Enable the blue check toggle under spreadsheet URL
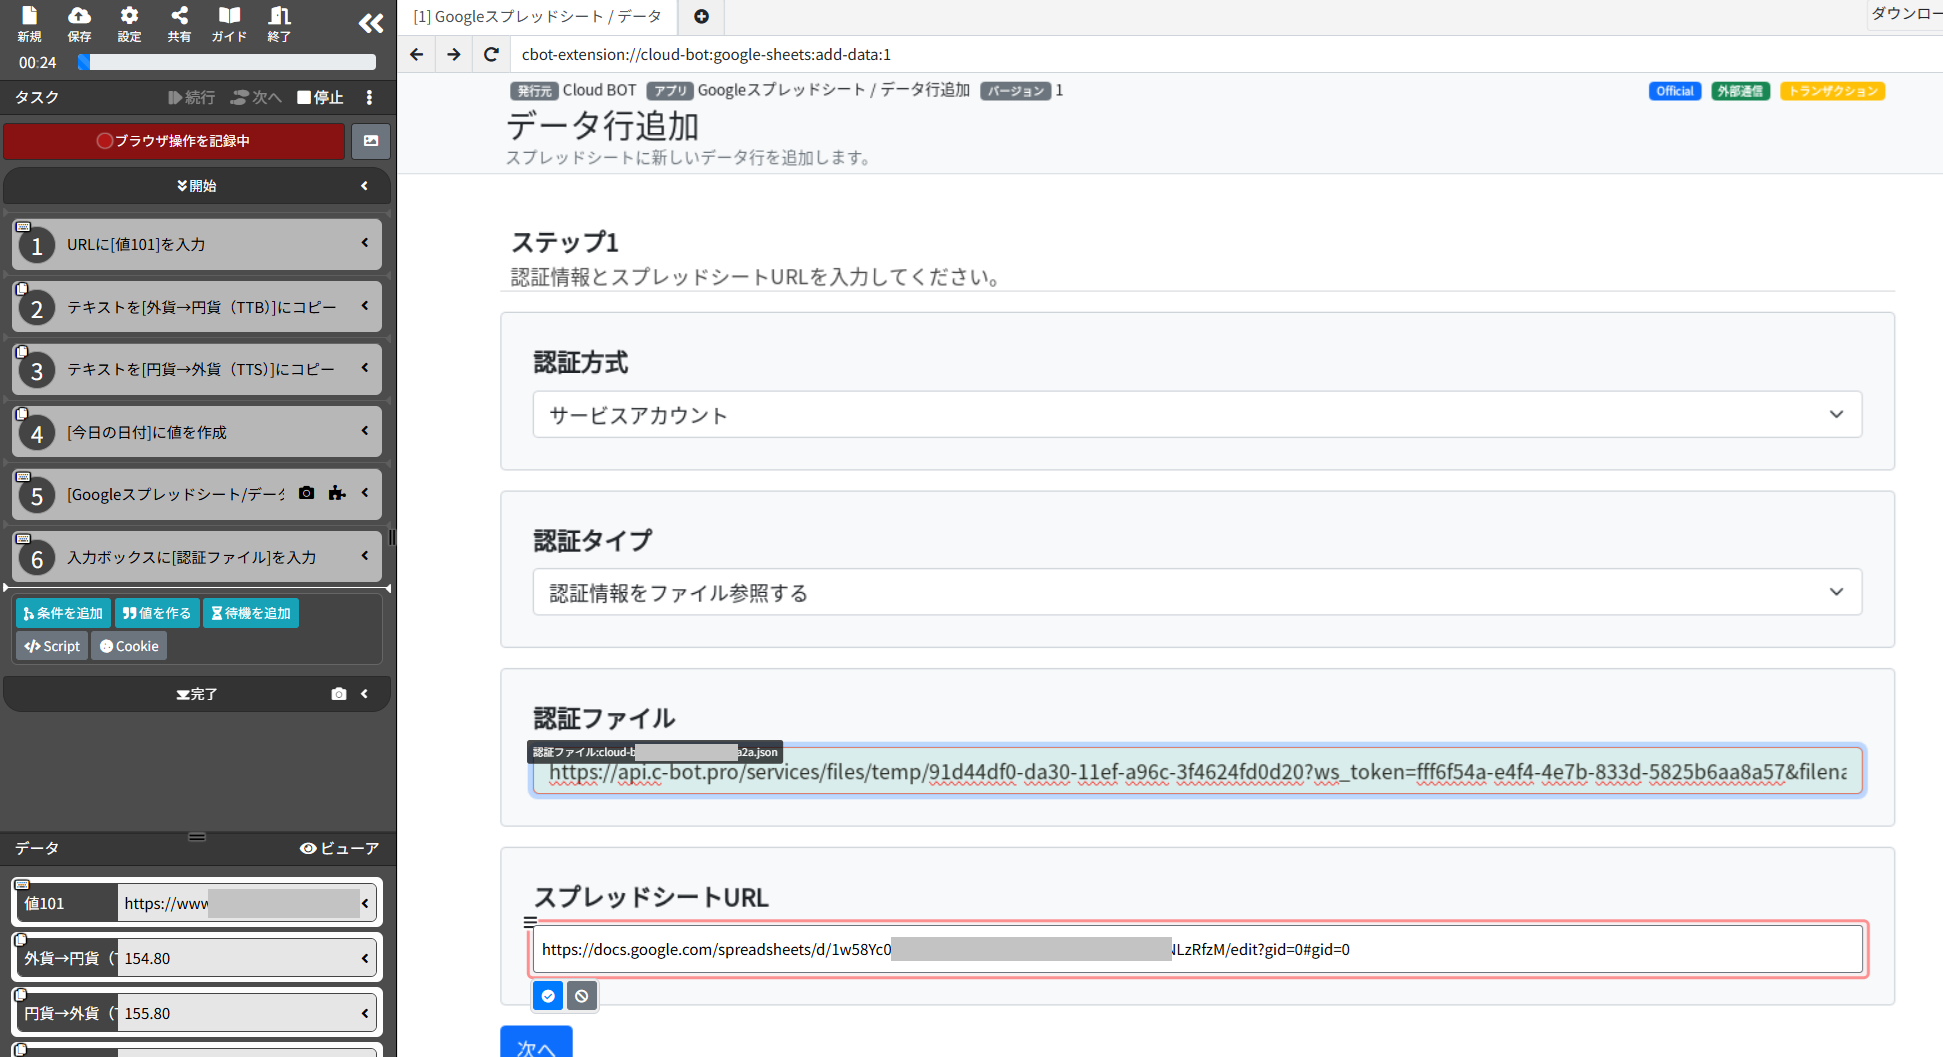The width and height of the screenshot is (1943, 1057). [x=548, y=995]
